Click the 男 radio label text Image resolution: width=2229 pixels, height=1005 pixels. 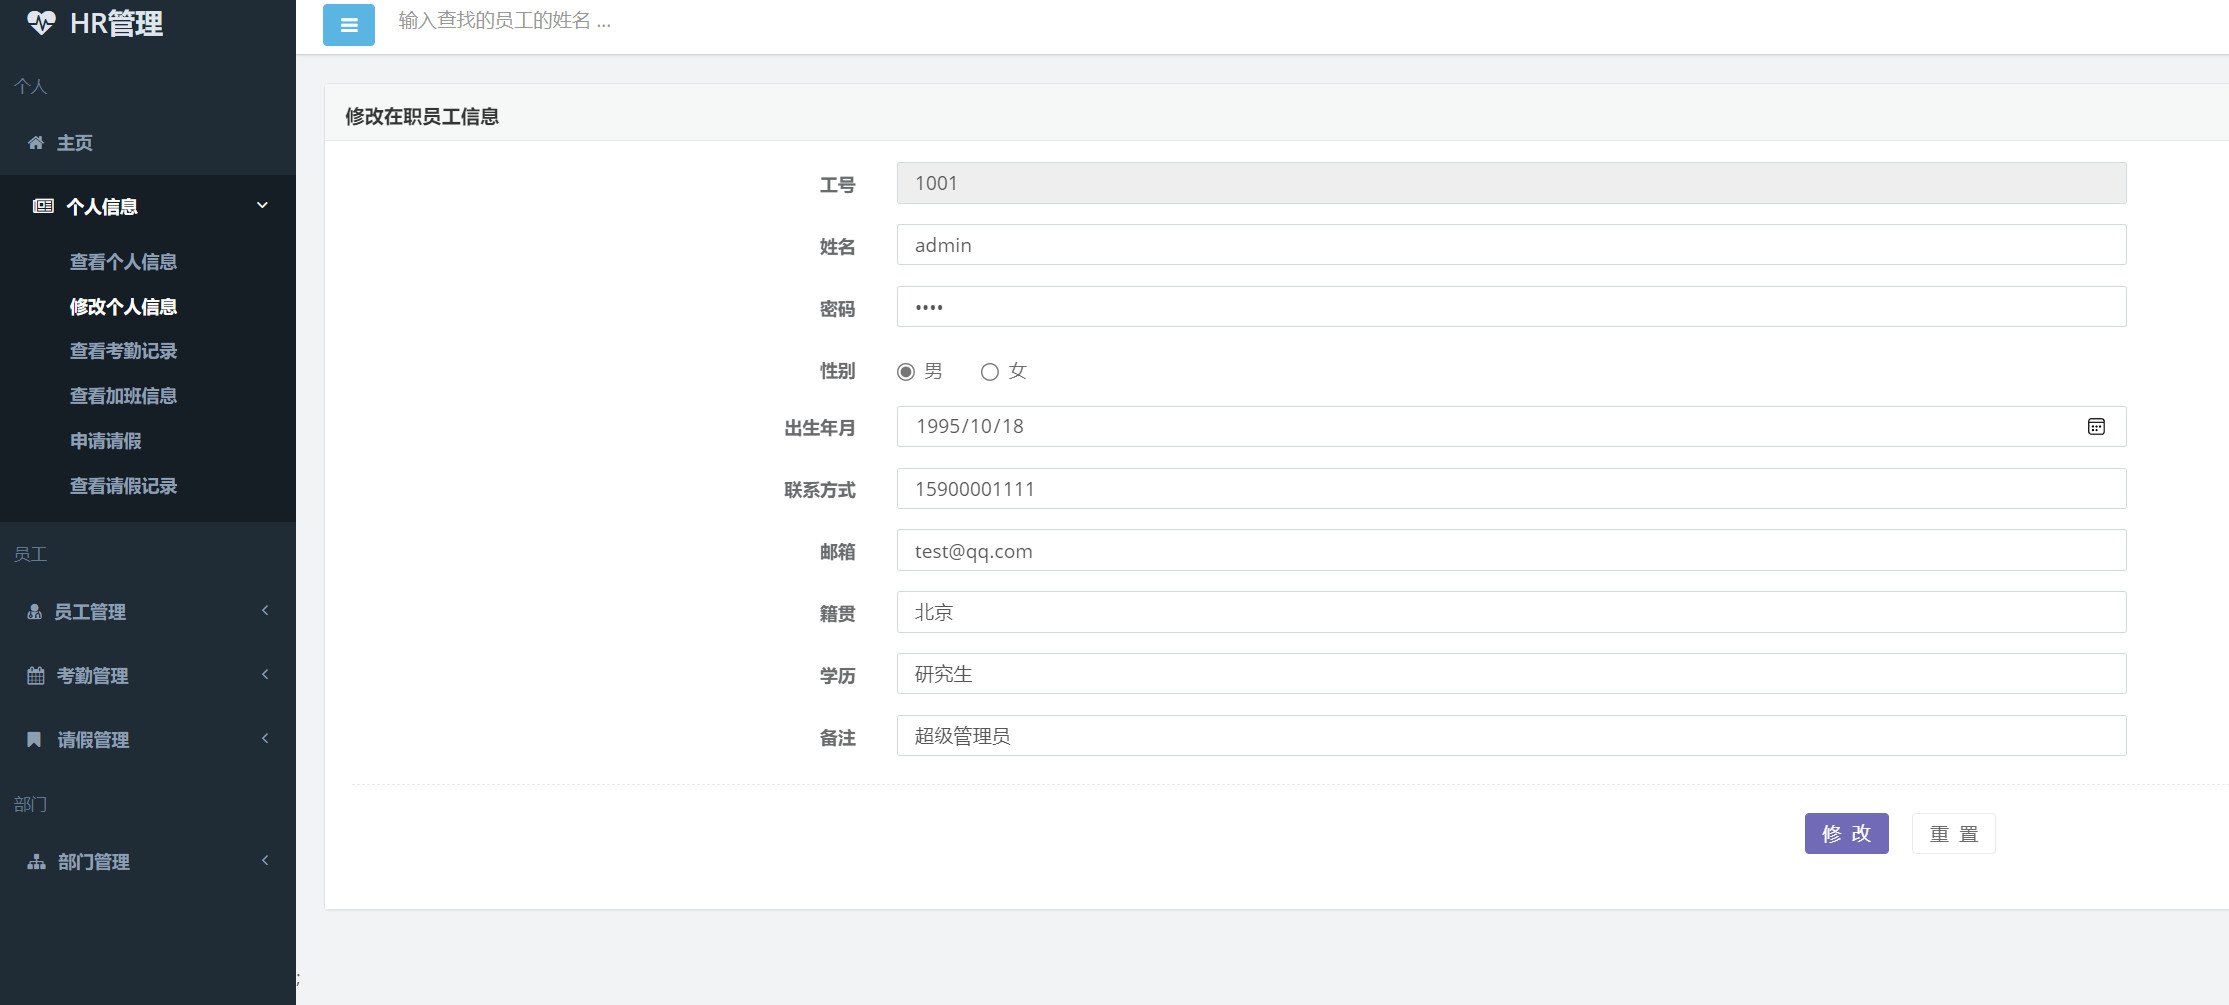[x=933, y=372]
